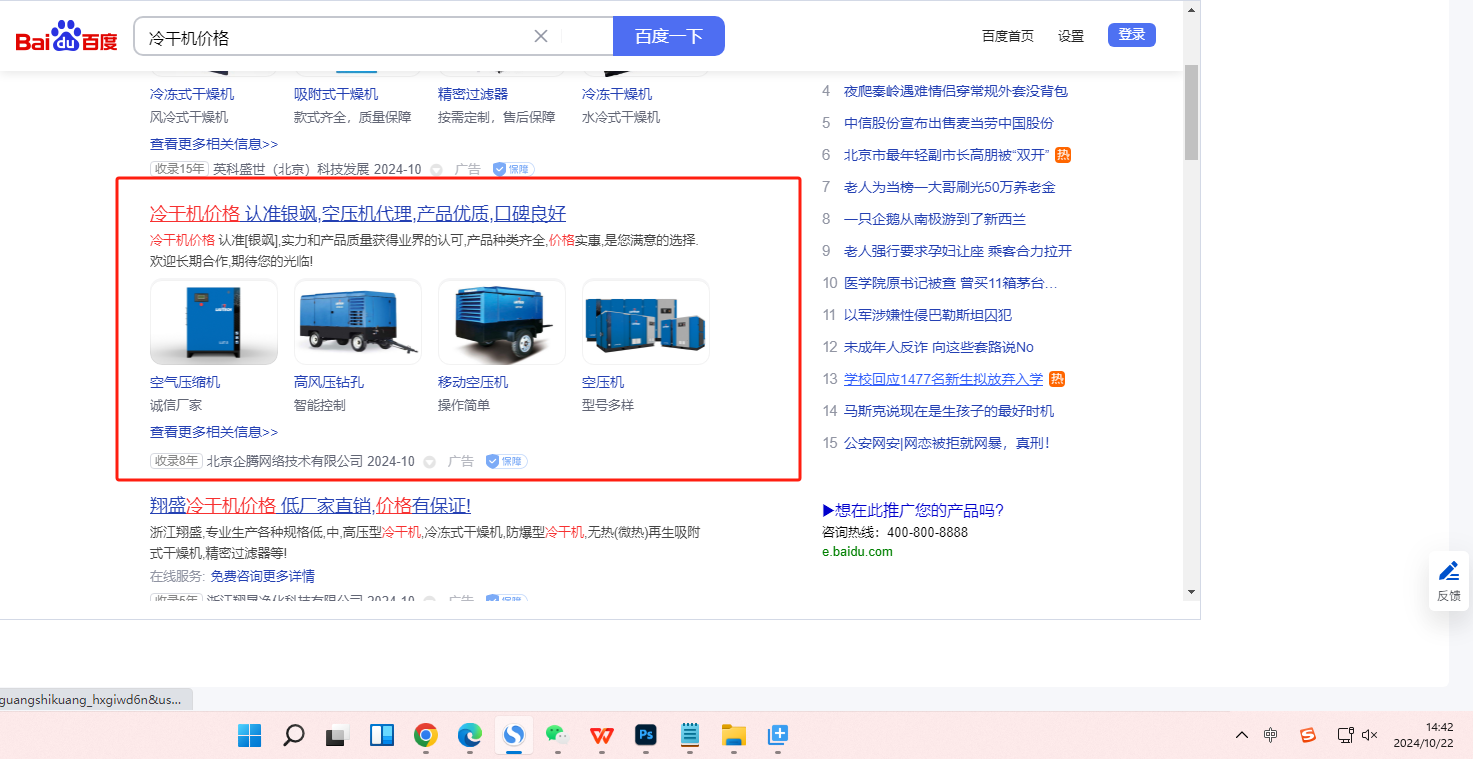1473x759 pixels.
Task: Click the 移动空压机 product thumbnail
Action: 502,322
